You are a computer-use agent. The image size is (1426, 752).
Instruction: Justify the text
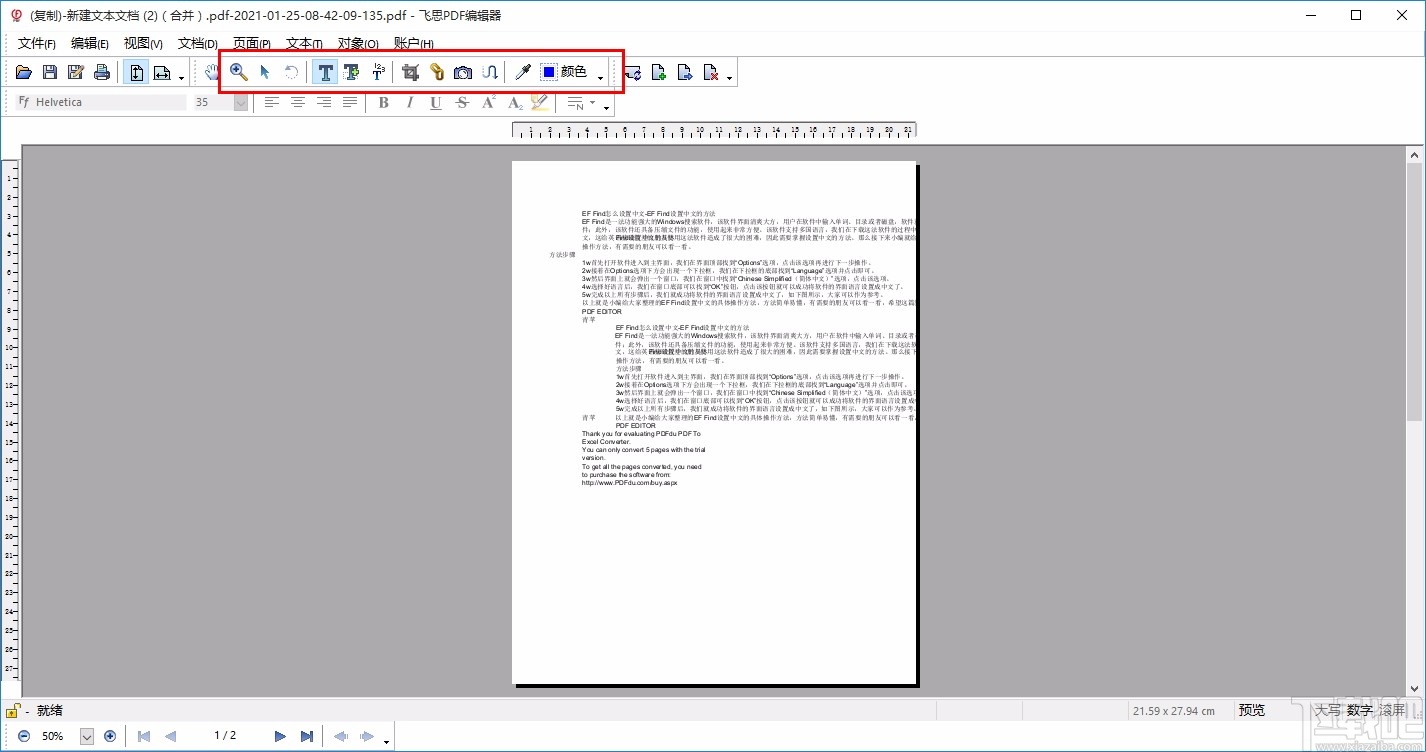tap(349, 102)
